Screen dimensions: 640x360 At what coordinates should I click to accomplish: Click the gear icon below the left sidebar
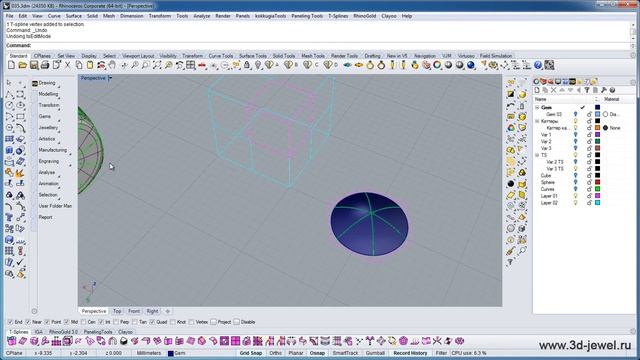[x=34, y=311]
